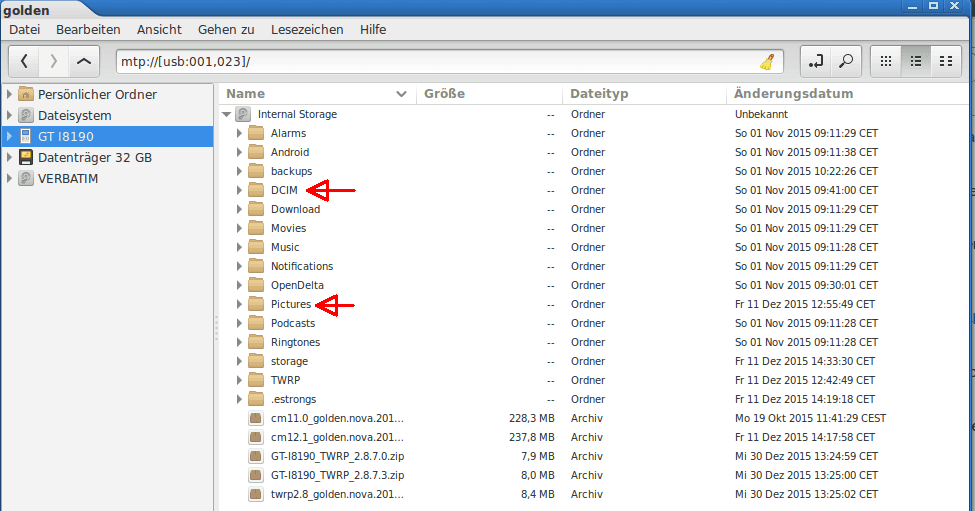Minimize the golden window

pyautogui.click(x=913, y=6)
